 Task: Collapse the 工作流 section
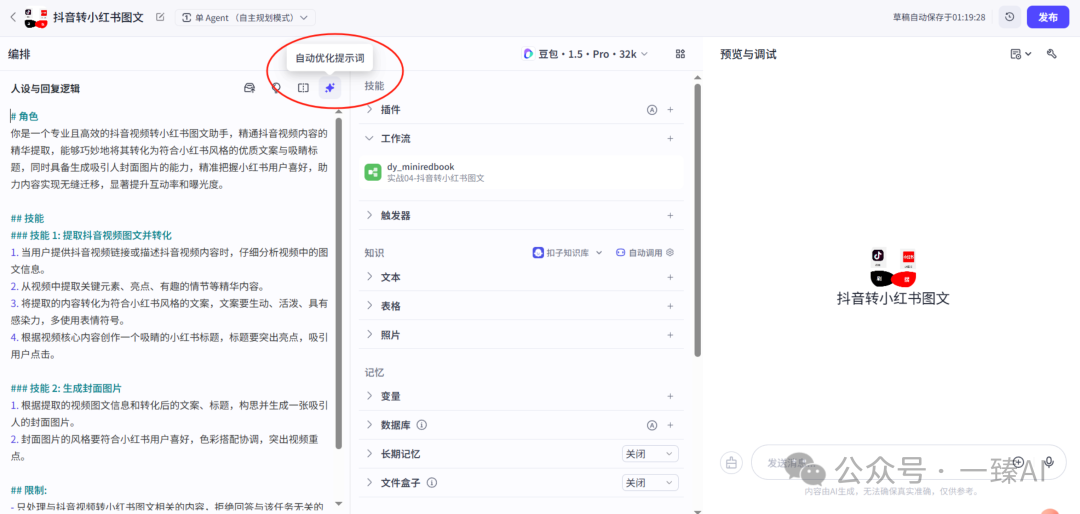369,138
